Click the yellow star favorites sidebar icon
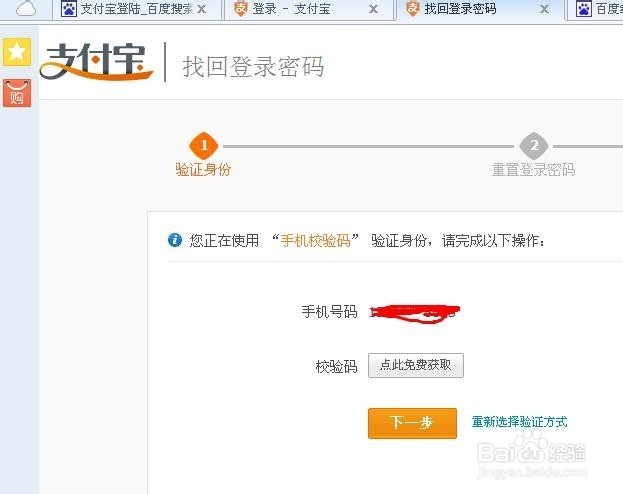The height and width of the screenshot is (494, 623). [x=17, y=52]
